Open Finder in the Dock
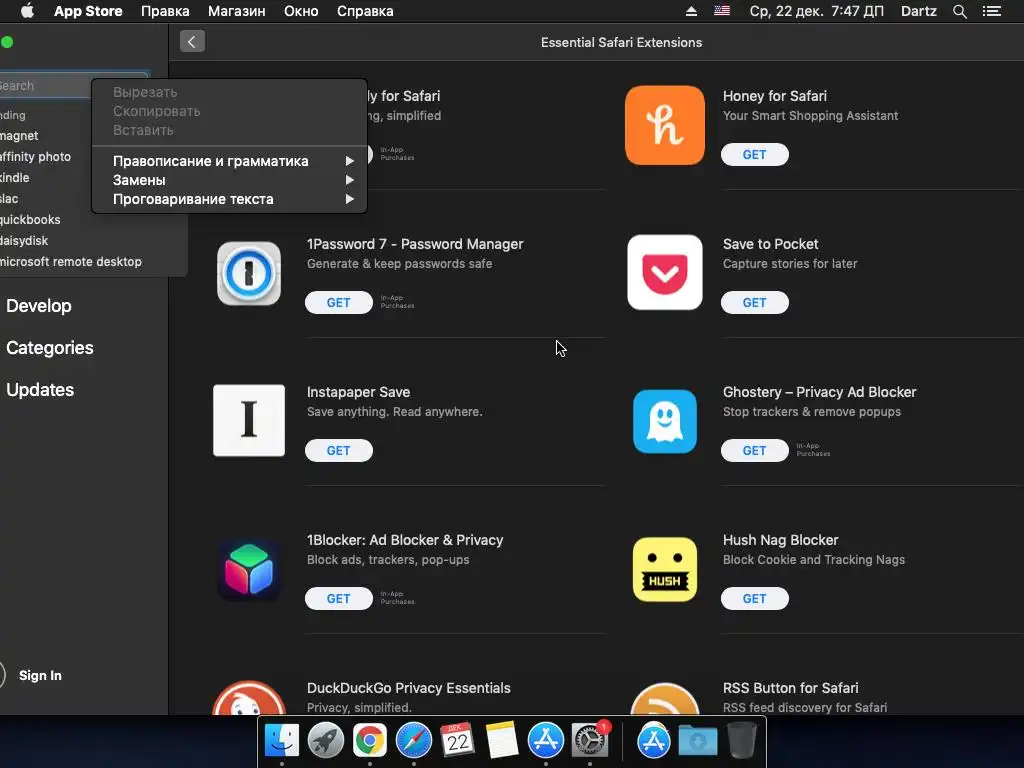 (x=281, y=741)
